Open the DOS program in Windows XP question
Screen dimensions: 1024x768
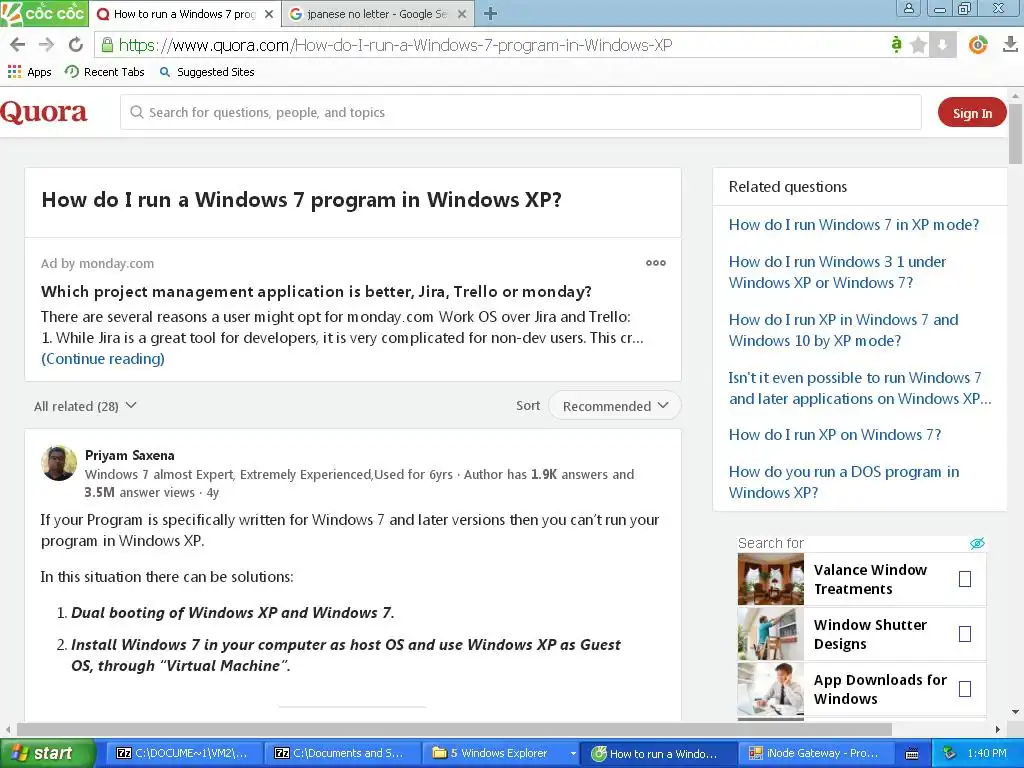click(844, 482)
